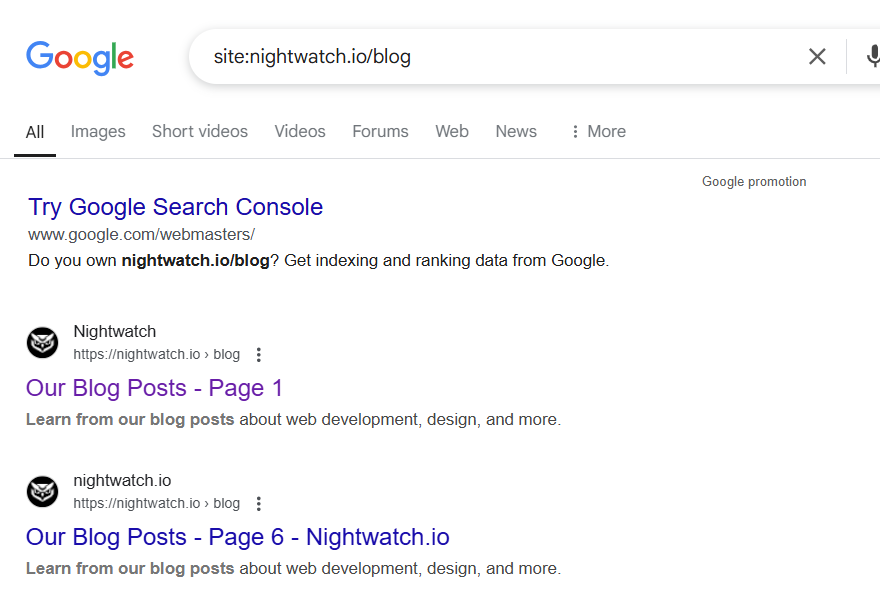
Task: Select the Videos filter
Action: pyautogui.click(x=299, y=131)
